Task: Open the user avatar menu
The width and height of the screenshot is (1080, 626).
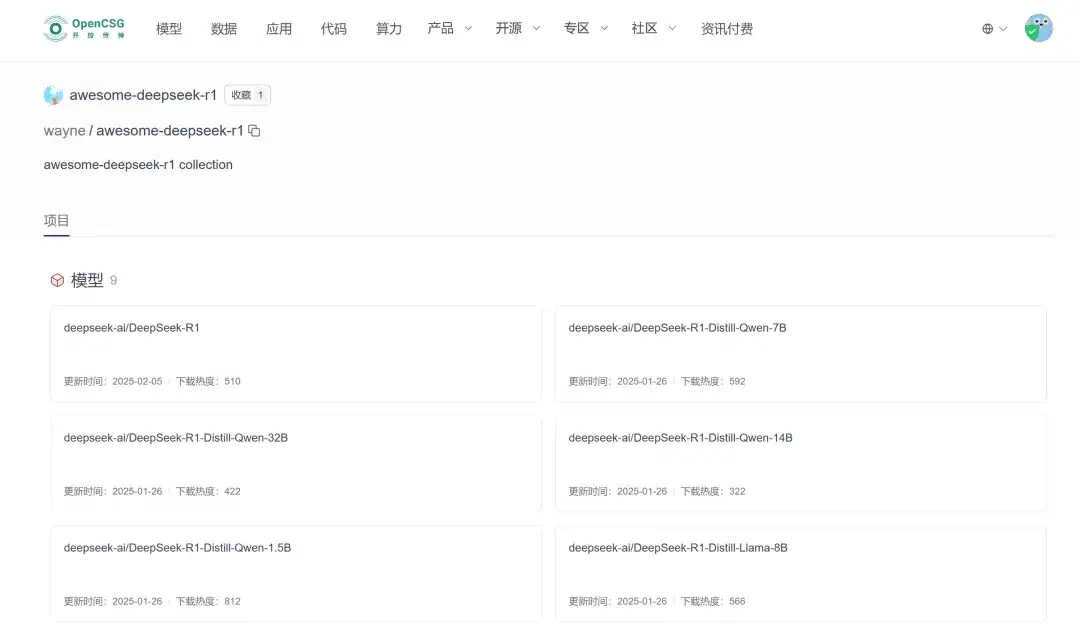Action: click(1038, 28)
